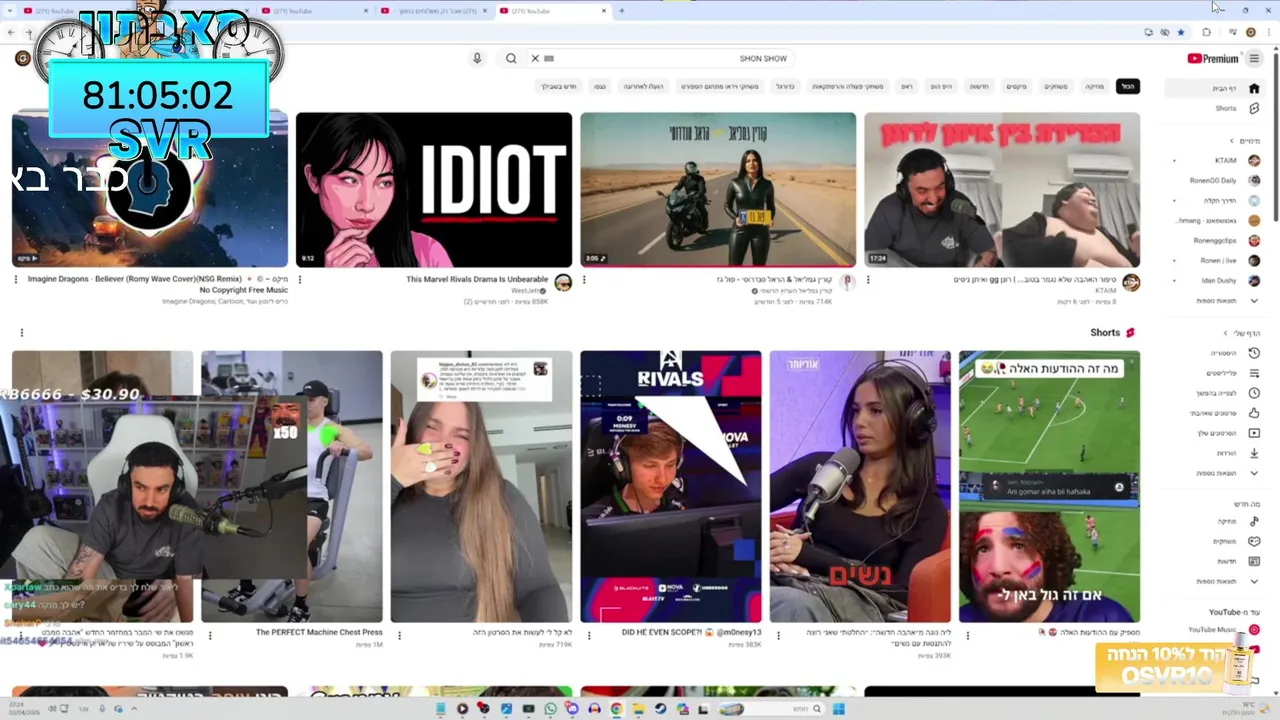Open WhatsApp from the taskbar
The height and width of the screenshot is (720, 1280).
pyautogui.click(x=550, y=709)
